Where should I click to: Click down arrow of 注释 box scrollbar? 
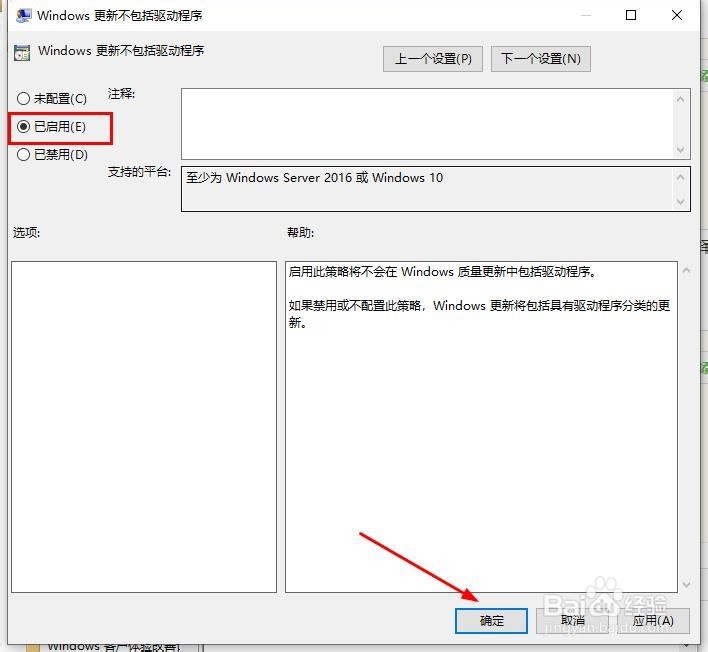681,149
